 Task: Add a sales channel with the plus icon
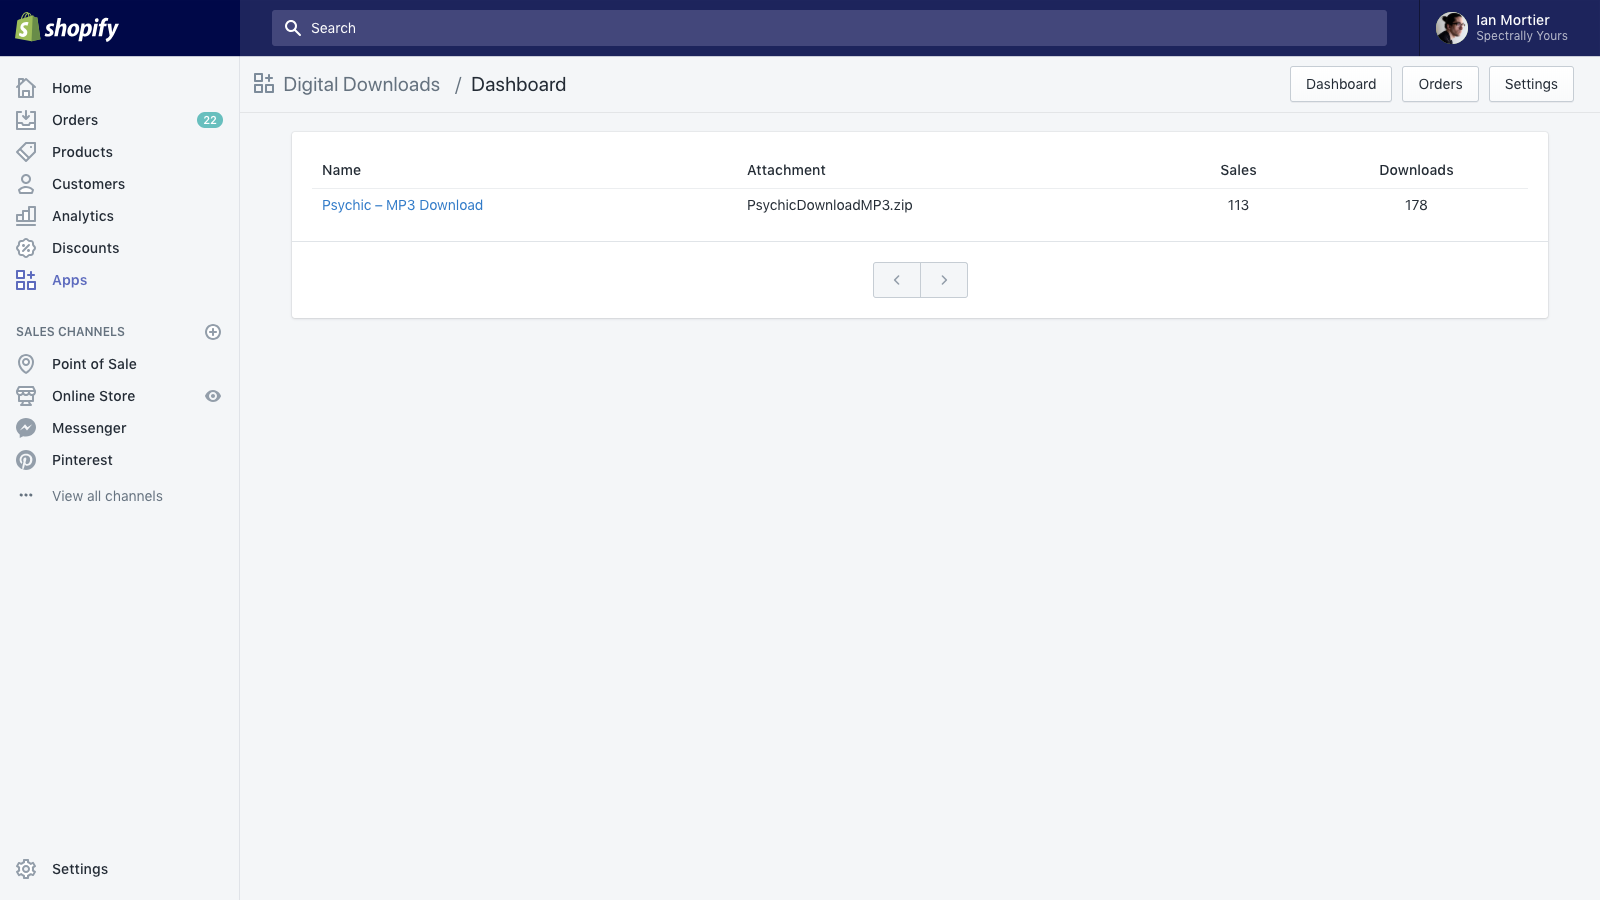tap(213, 332)
